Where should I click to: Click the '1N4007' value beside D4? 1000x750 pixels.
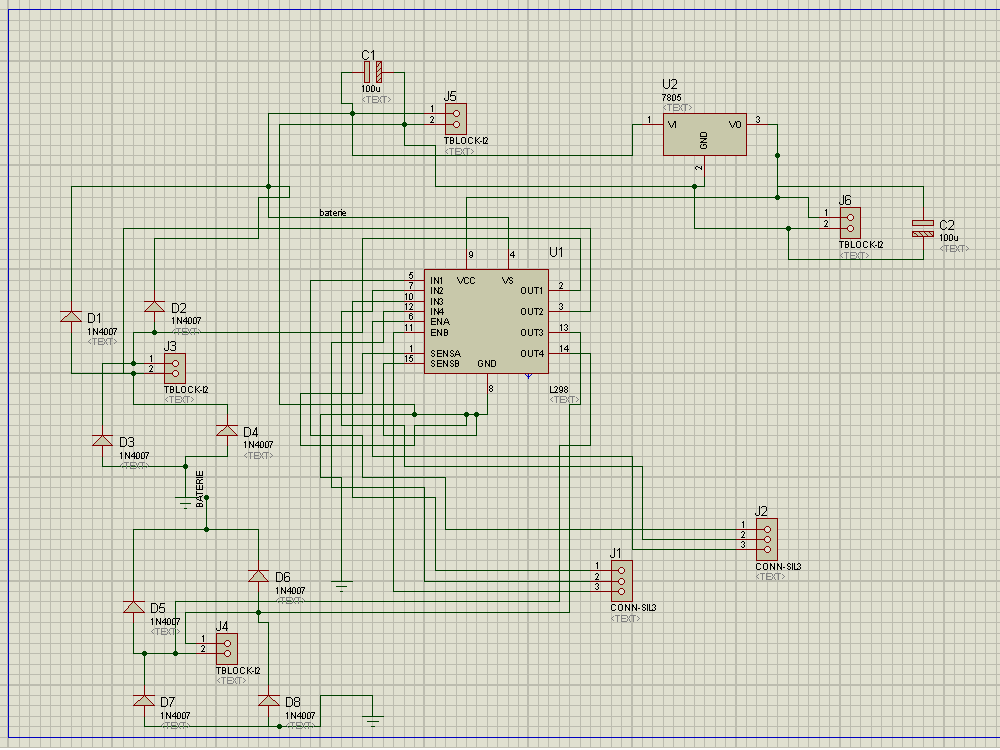coord(258,445)
